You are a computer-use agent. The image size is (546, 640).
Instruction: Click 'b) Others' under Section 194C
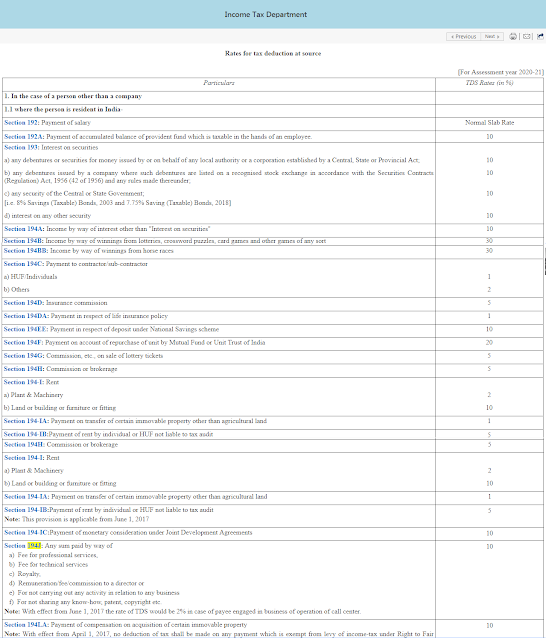[17, 290]
